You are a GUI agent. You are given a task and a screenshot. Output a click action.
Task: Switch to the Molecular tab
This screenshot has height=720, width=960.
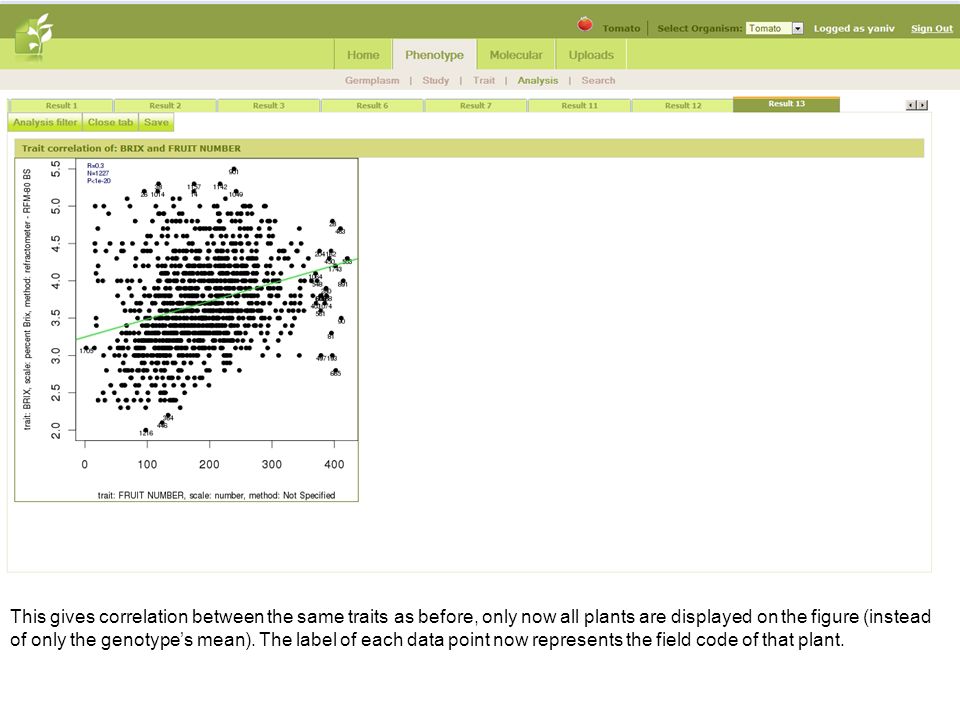516,55
